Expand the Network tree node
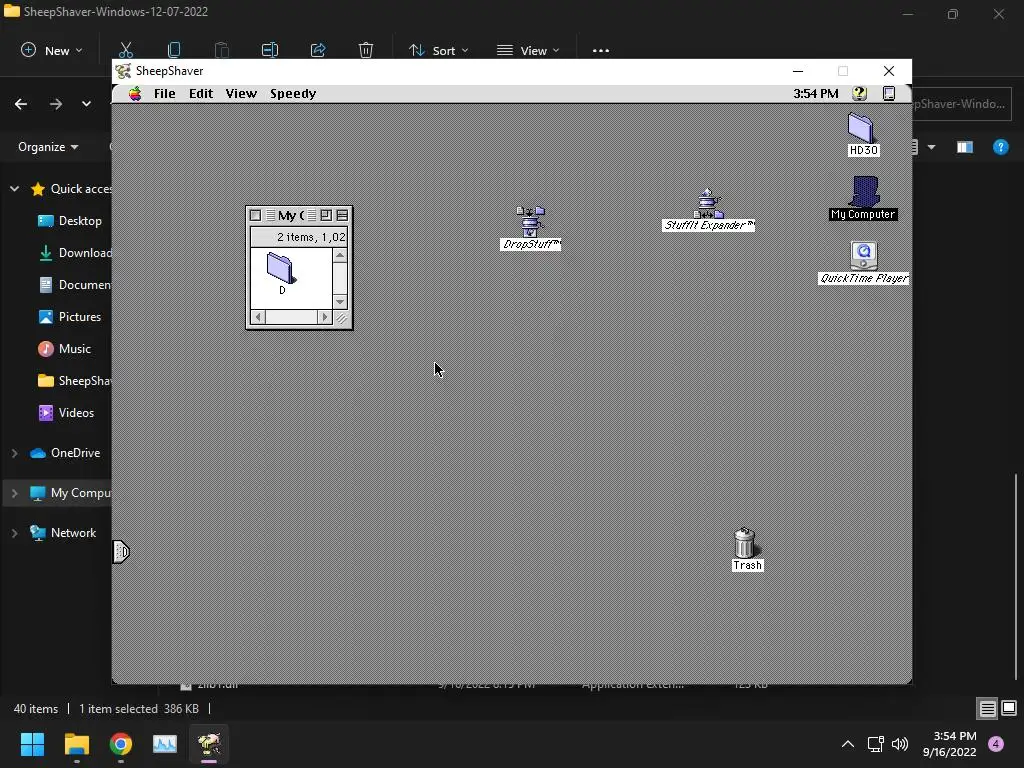1024x768 pixels. [14, 533]
